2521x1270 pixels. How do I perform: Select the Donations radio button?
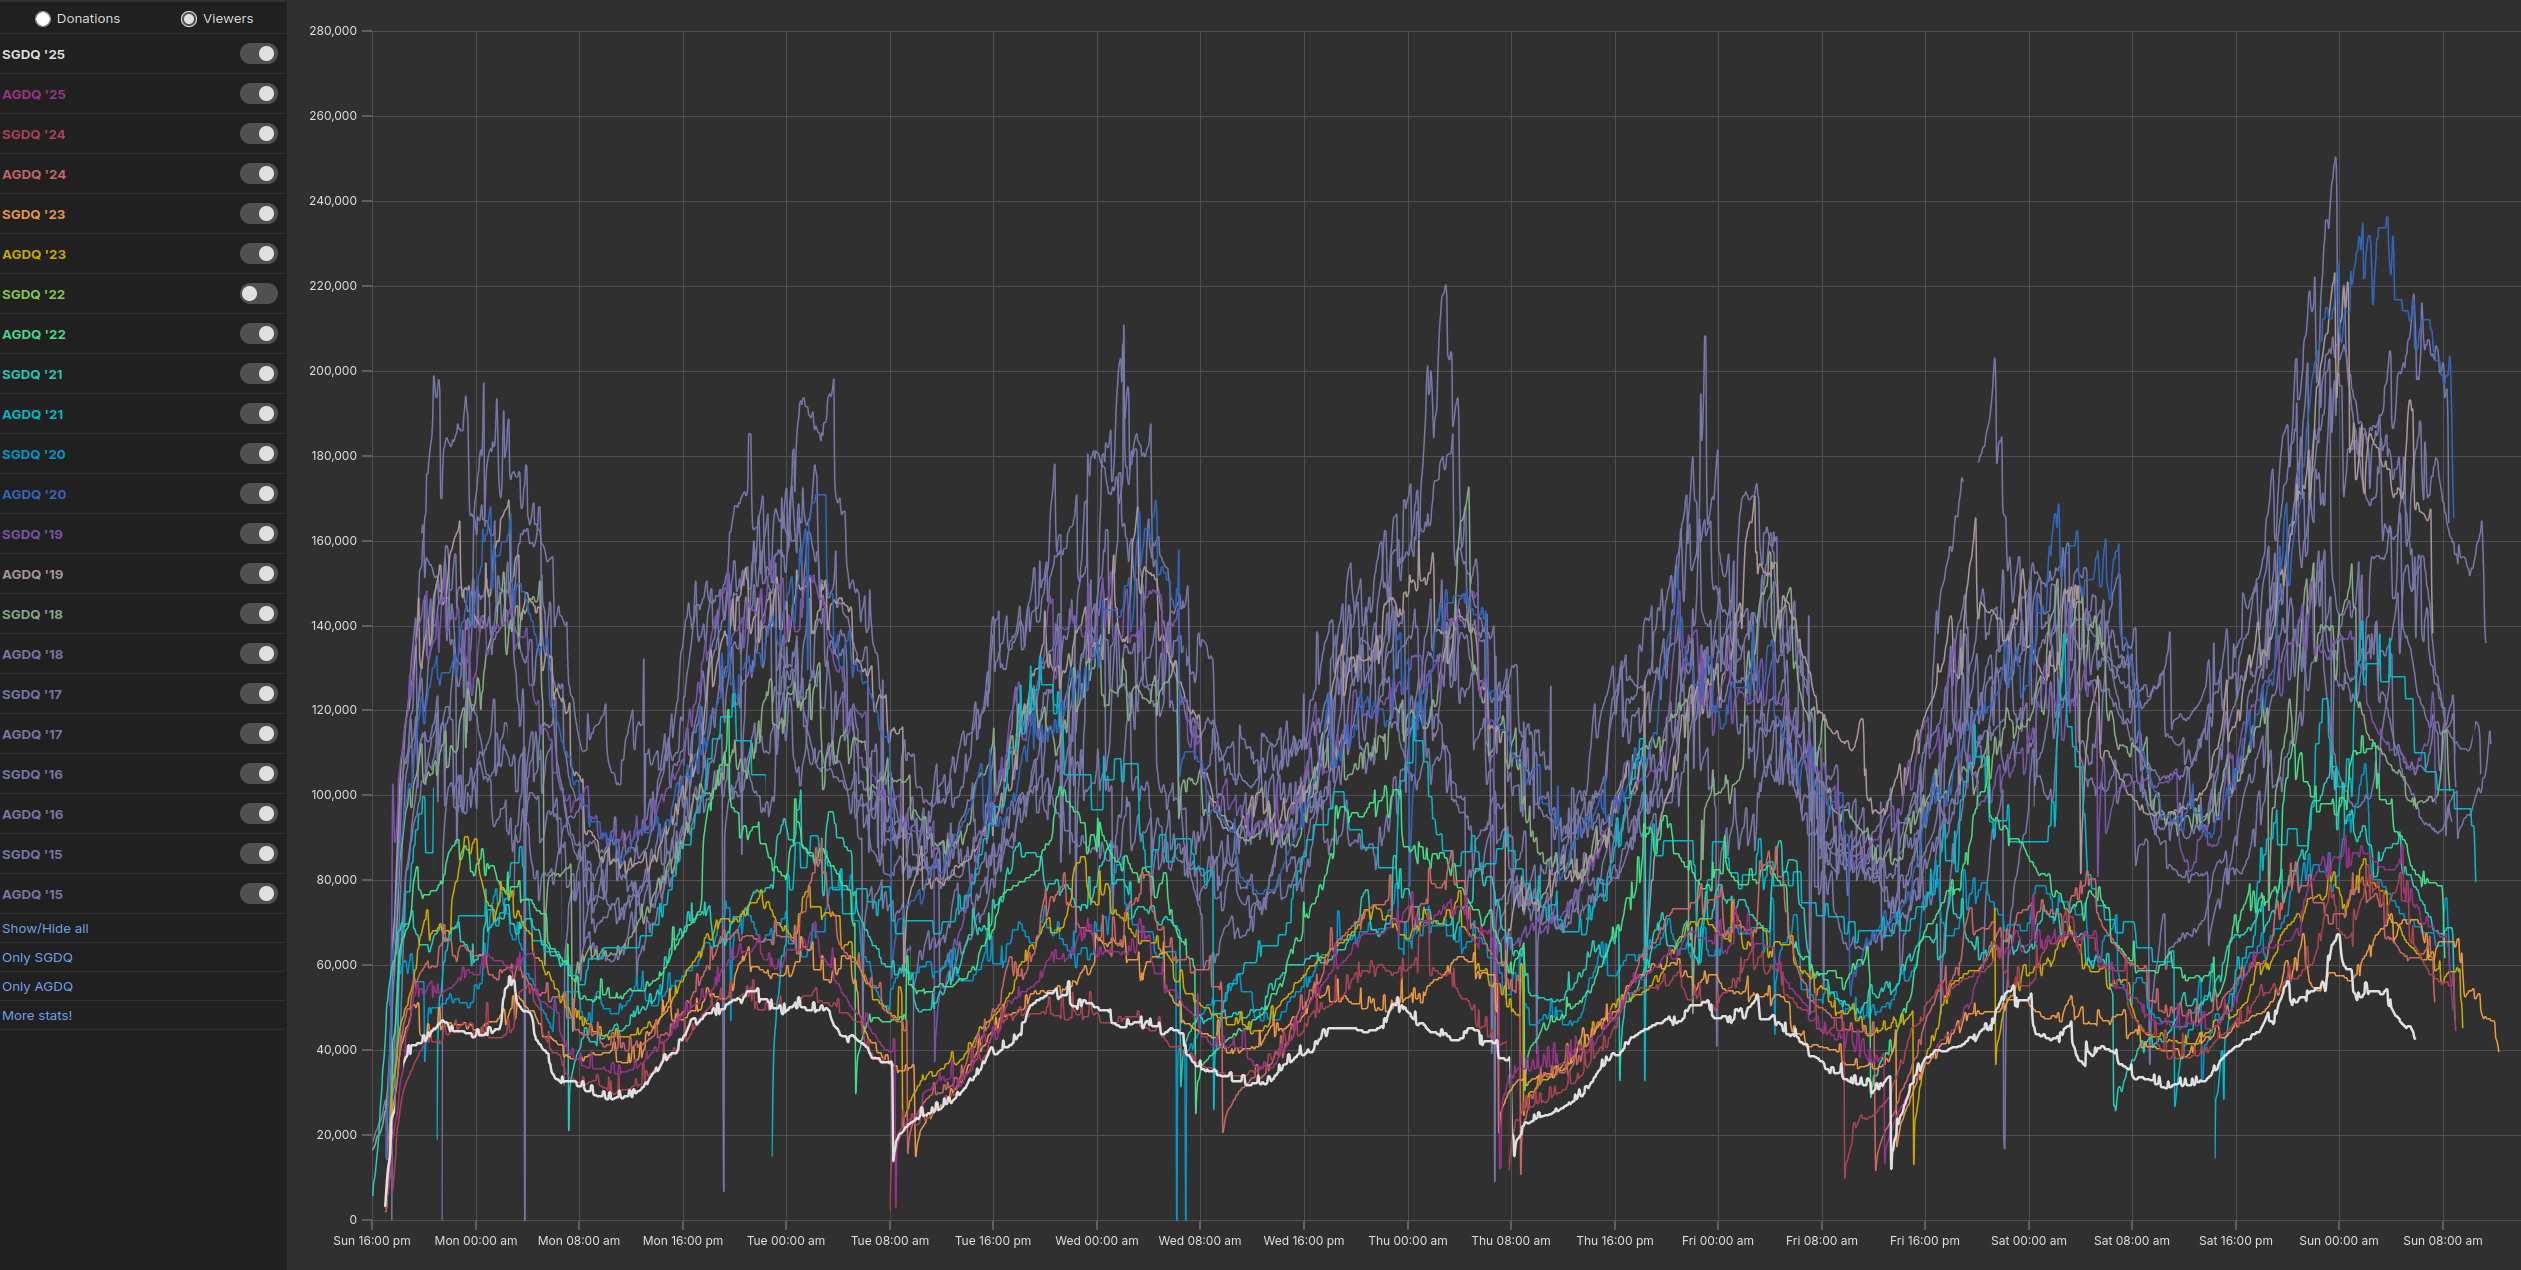point(43,19)
